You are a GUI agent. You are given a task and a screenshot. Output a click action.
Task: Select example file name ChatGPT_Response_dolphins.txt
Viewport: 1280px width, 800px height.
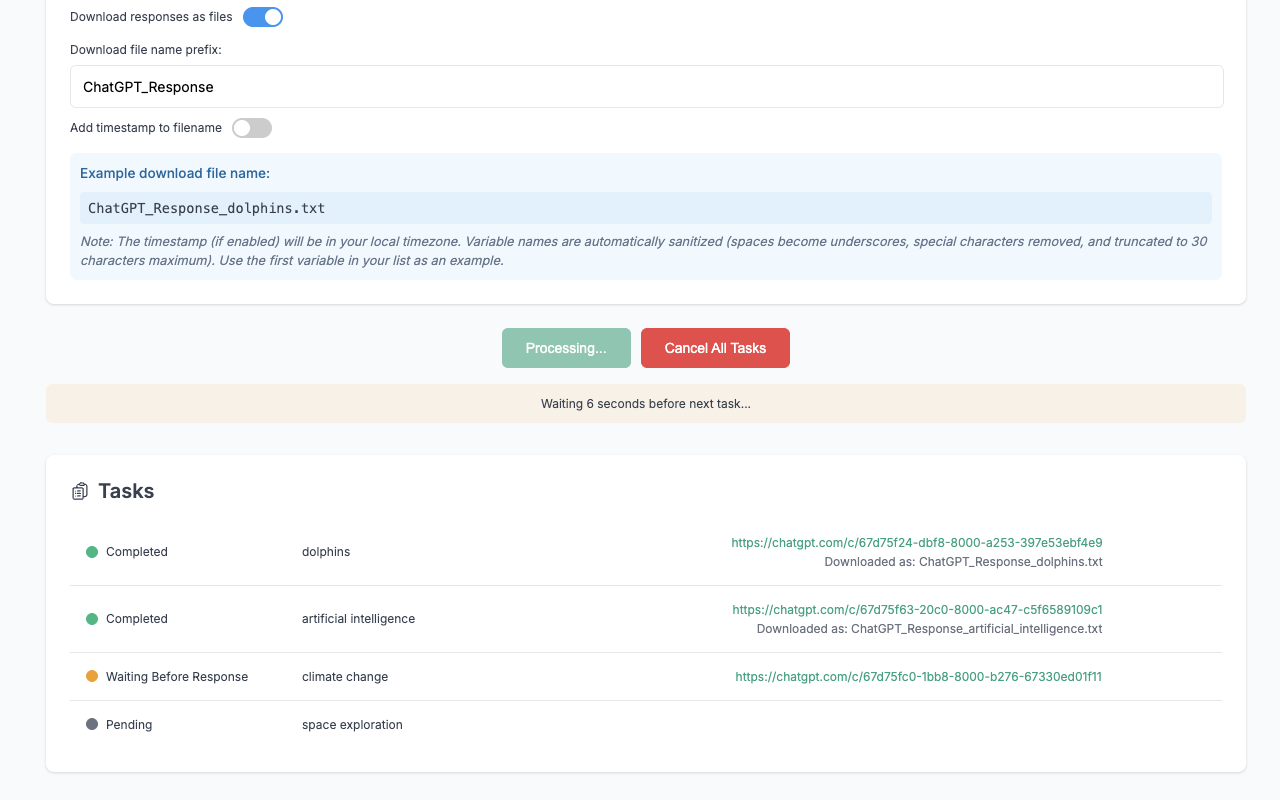pos(646,208)
